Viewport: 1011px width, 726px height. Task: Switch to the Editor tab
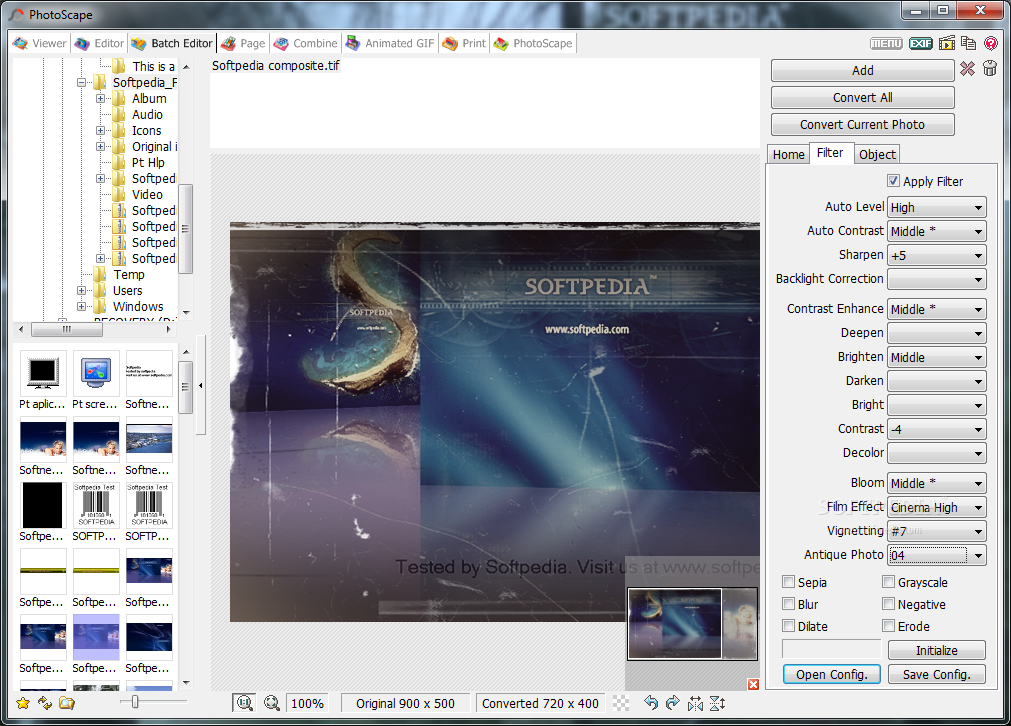99,43
